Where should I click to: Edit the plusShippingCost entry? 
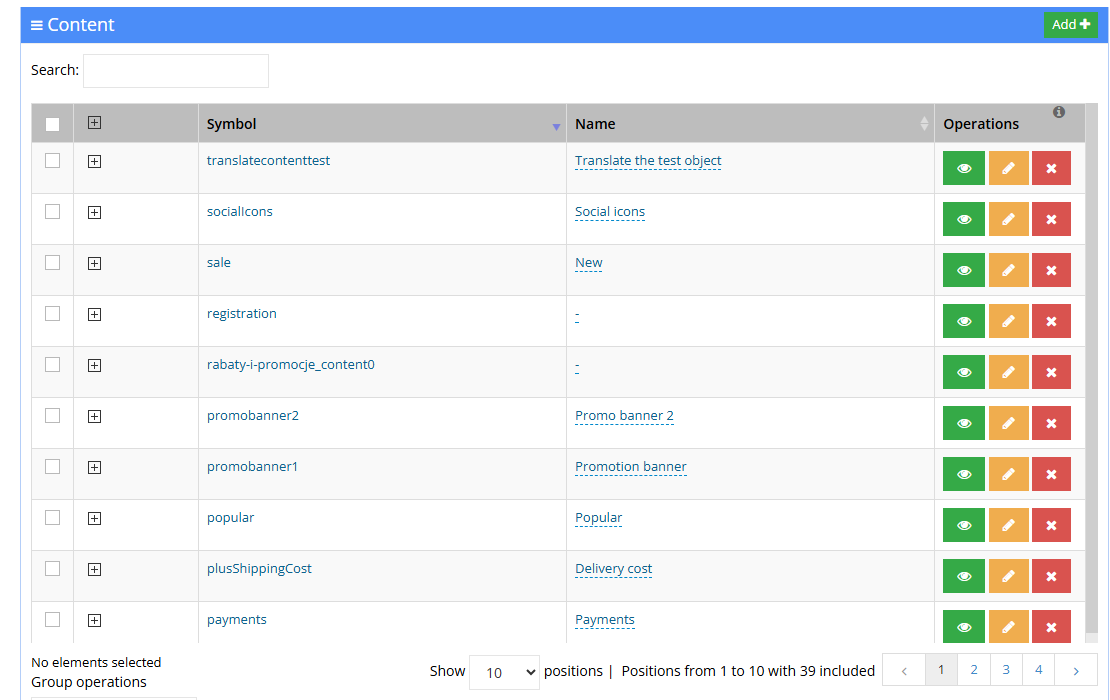click(1008, 576)
